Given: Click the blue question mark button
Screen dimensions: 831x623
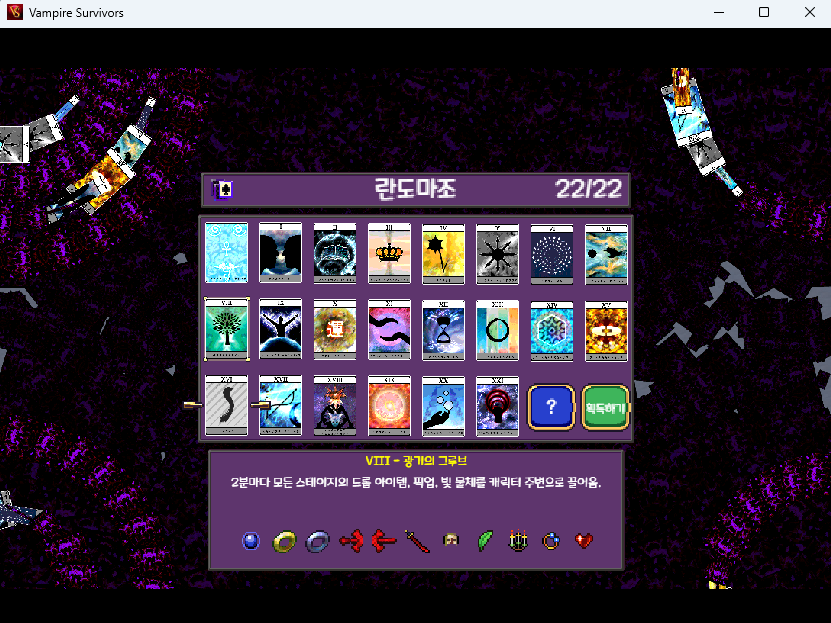Looking at the screenshot, I should pos(551,407).
